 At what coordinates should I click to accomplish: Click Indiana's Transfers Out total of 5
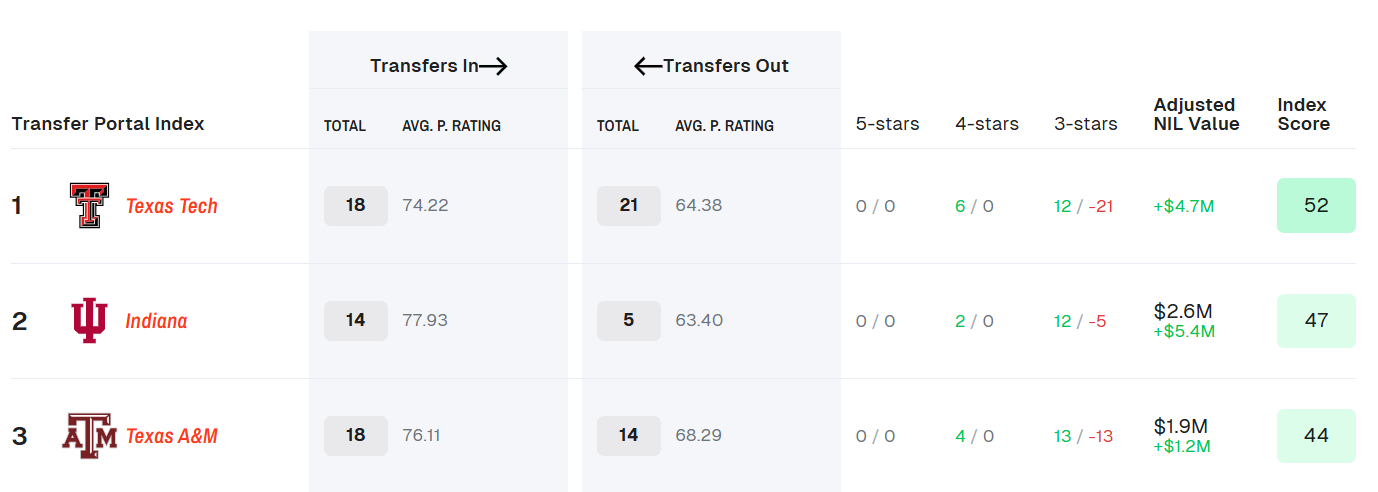pyautogui.click(x=628, y=320)
